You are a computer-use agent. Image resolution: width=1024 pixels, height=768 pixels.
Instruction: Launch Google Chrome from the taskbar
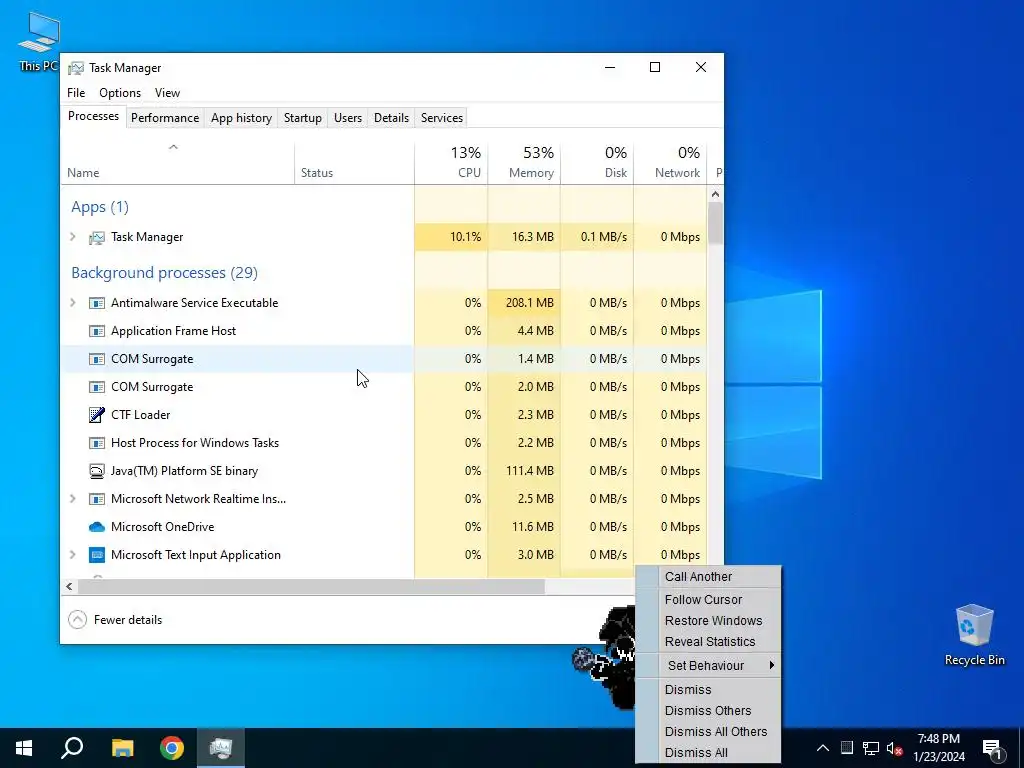coord(172,748)
